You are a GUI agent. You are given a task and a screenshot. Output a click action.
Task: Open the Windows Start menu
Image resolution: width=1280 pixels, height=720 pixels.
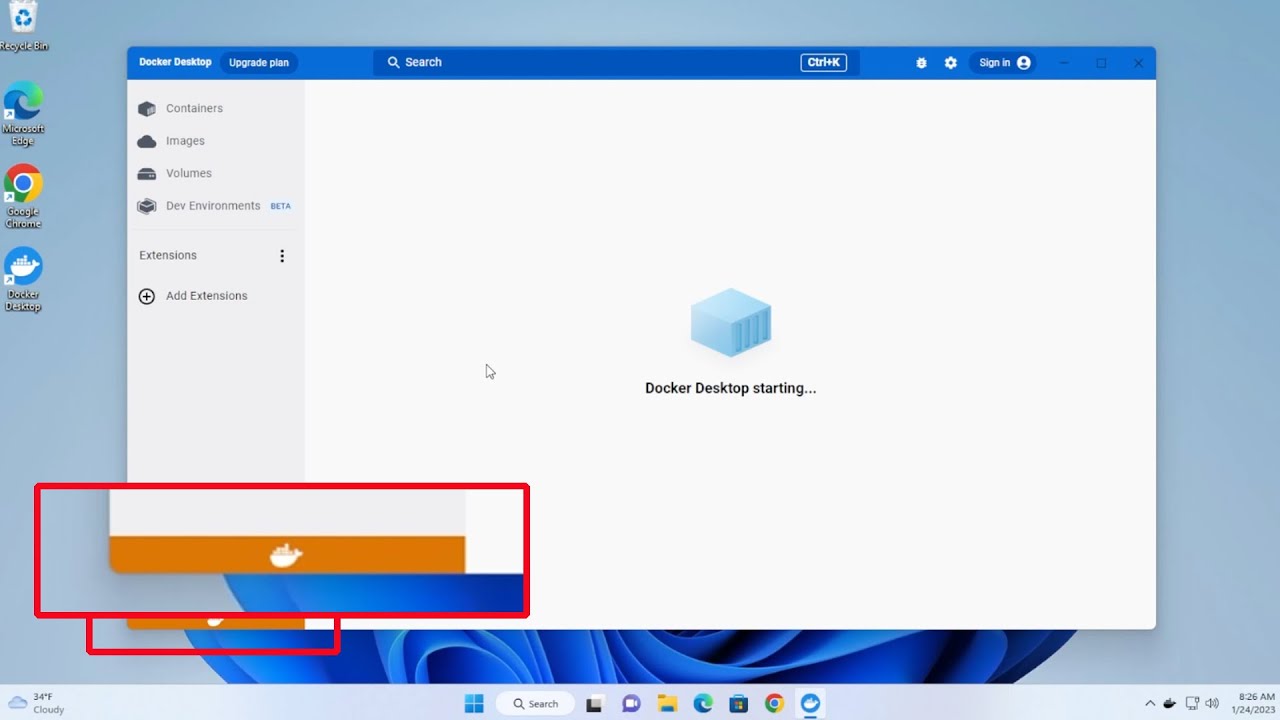[x=474, y=703]
